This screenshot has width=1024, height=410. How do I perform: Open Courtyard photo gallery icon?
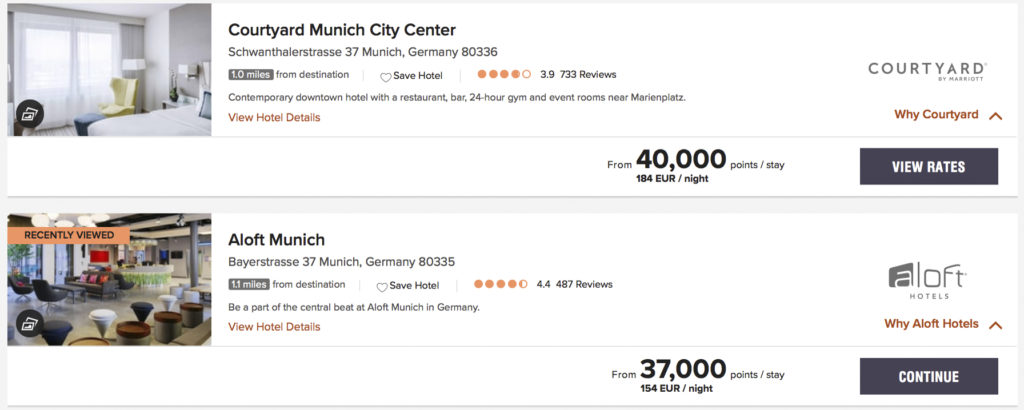[29, 115]
